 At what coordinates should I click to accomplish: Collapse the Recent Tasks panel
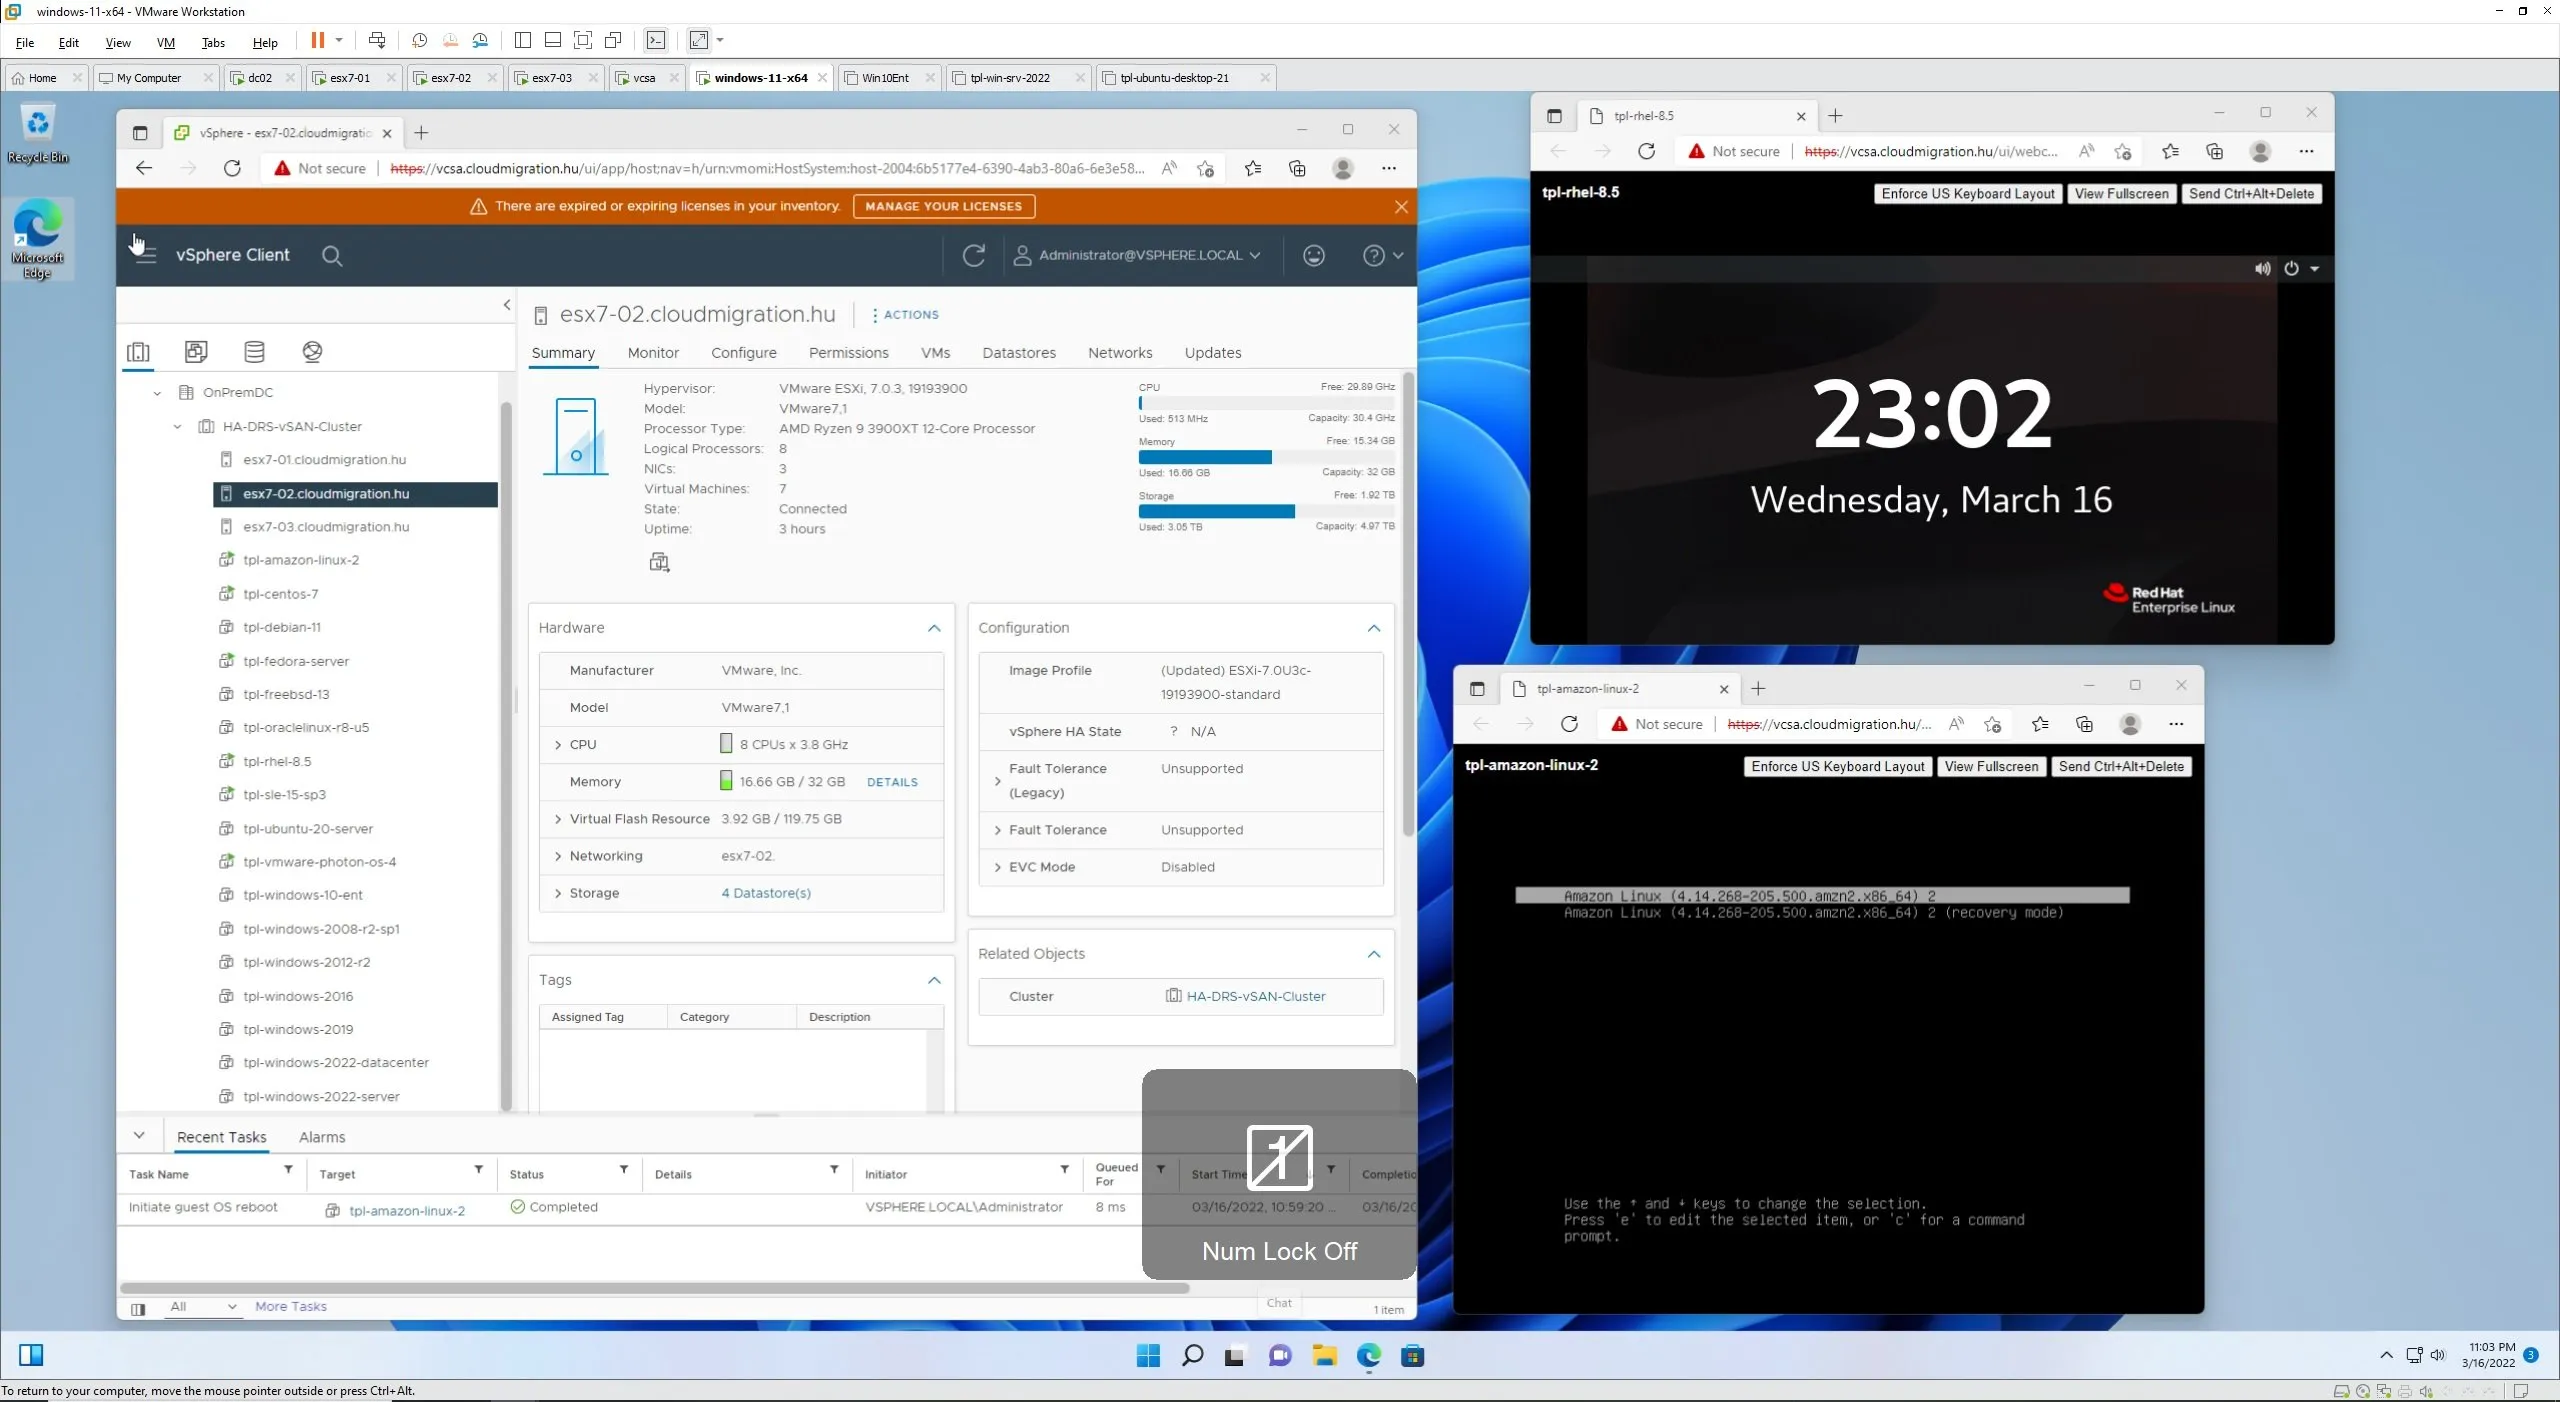(139, 1136)
